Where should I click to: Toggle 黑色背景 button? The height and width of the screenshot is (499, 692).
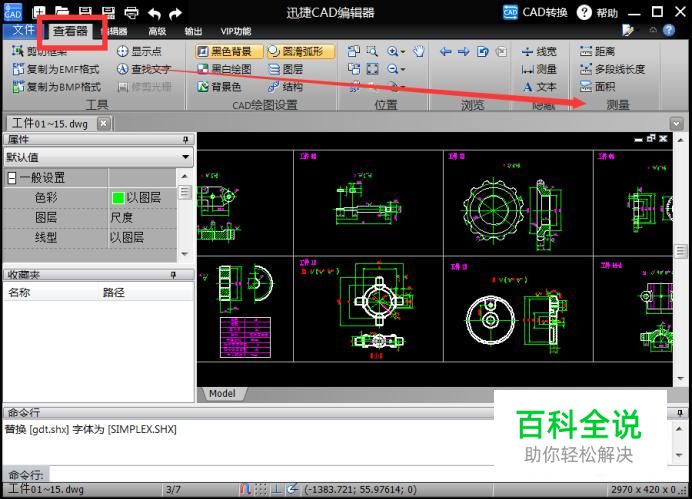pos(229,52)
